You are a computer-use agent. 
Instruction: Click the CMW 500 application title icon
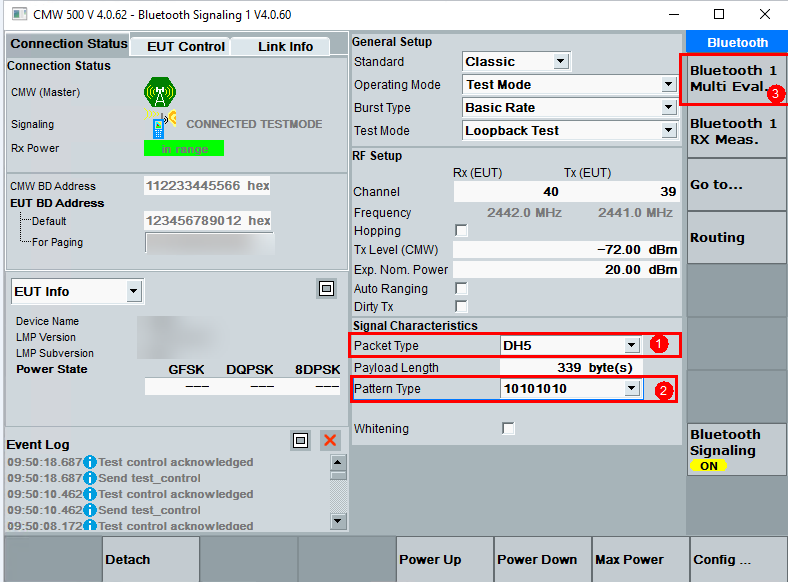click(x=19, y=14)
